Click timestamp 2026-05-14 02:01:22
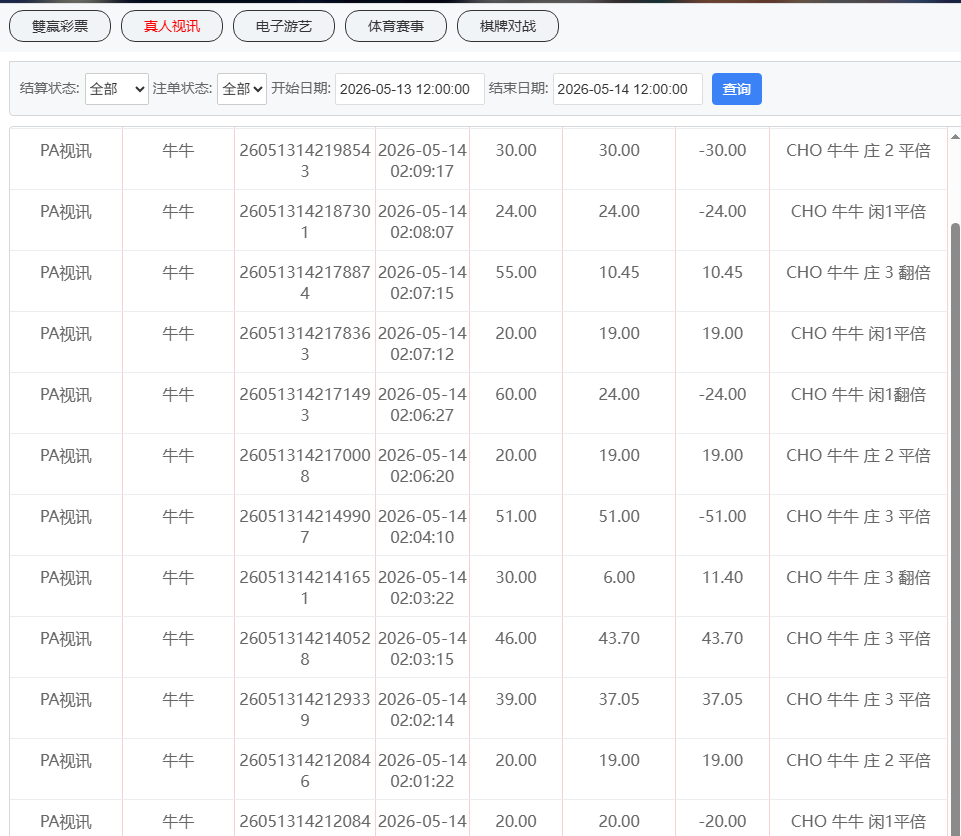This screenshot has width=961, height=836. coord(422,770)
